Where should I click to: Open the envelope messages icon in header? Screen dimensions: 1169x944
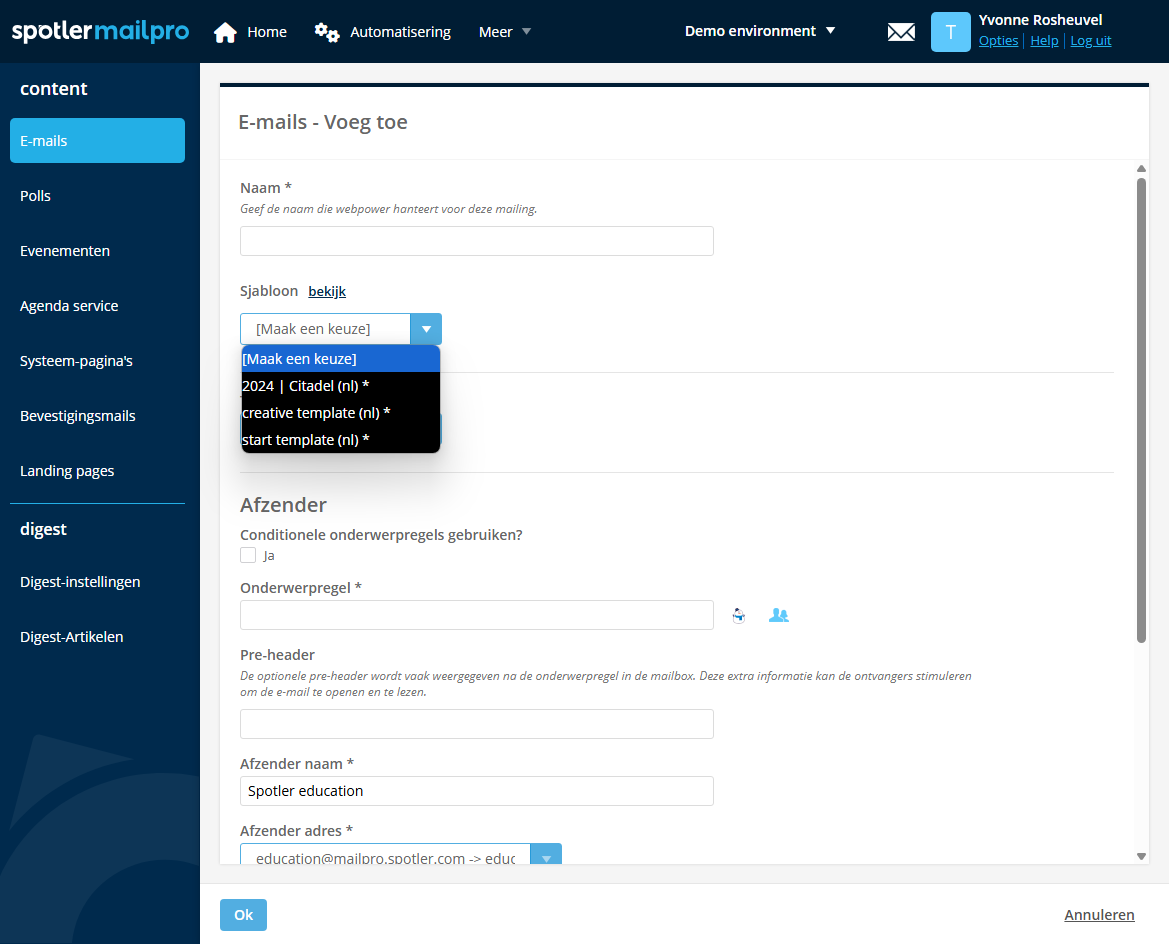(901, 32)
